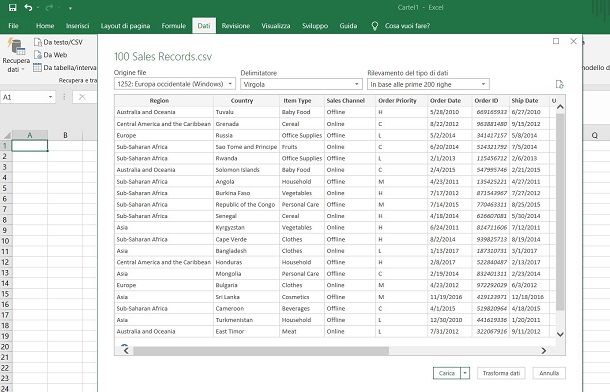Switch to Layout di pagina tab
The width and height of the screenshot is (610, 392).
point(125,26)
